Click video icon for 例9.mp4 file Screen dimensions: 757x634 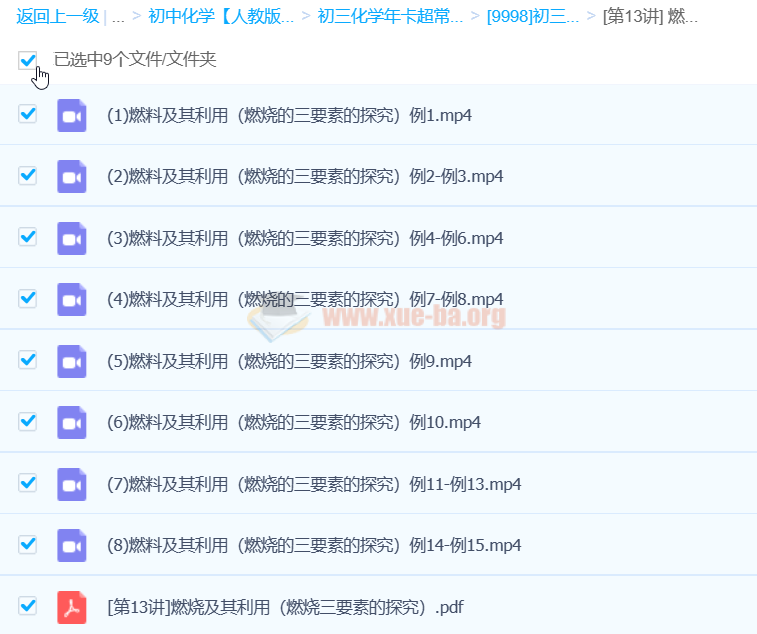[72, 361]
